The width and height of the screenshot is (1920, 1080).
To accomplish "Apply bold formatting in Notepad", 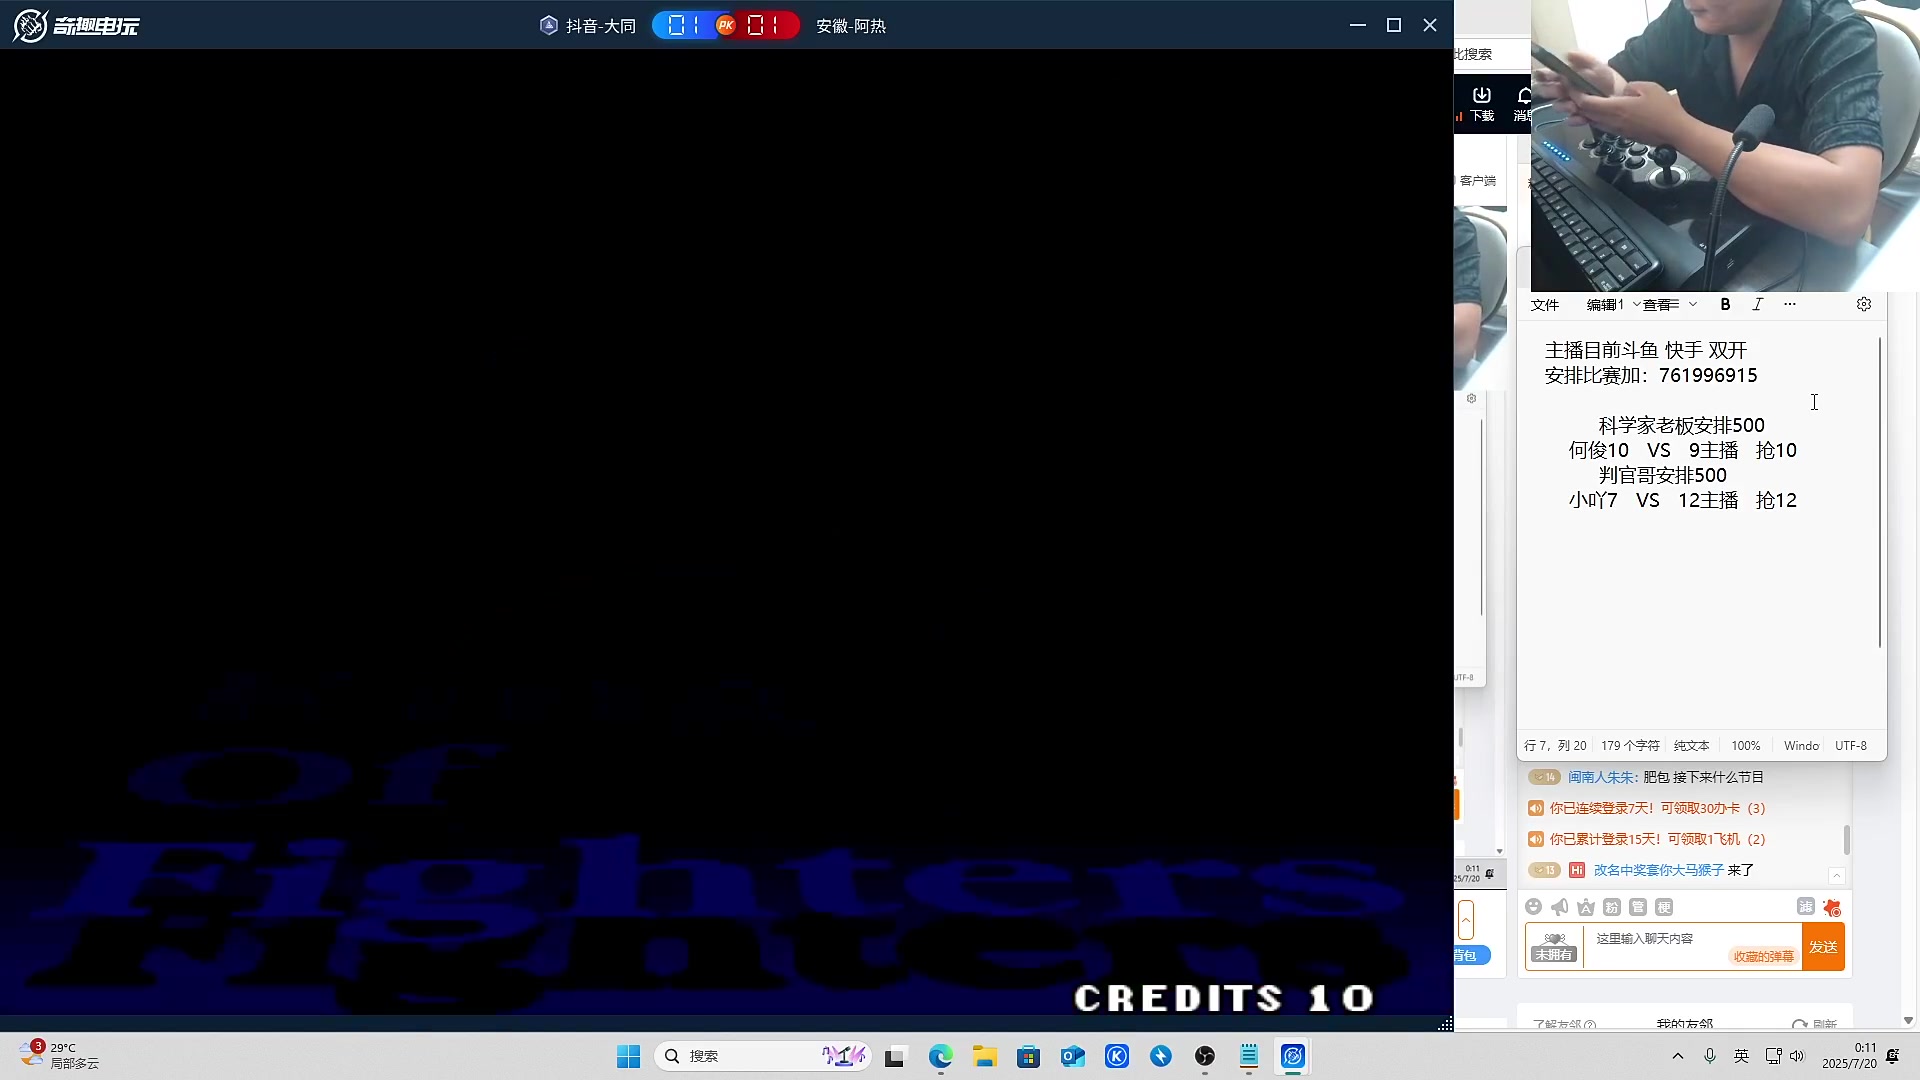I will point(1725,304).
